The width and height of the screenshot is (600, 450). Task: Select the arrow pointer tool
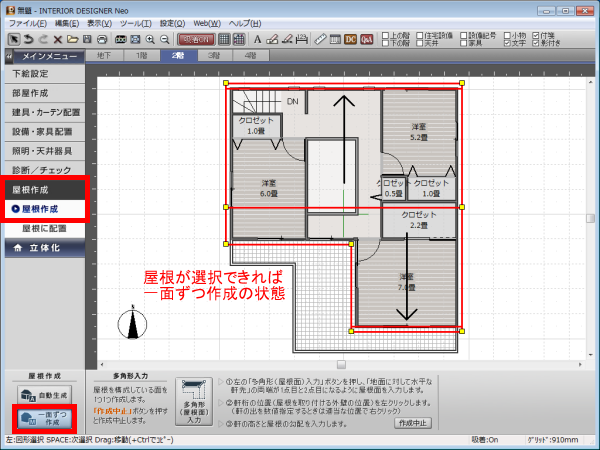point(13,39)
